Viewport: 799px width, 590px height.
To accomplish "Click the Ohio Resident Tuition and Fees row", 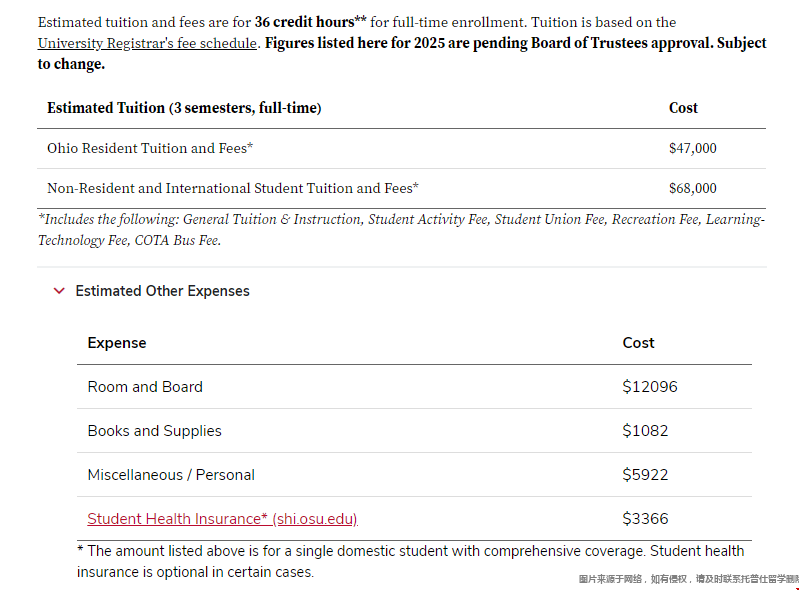I will pos(402,148).
